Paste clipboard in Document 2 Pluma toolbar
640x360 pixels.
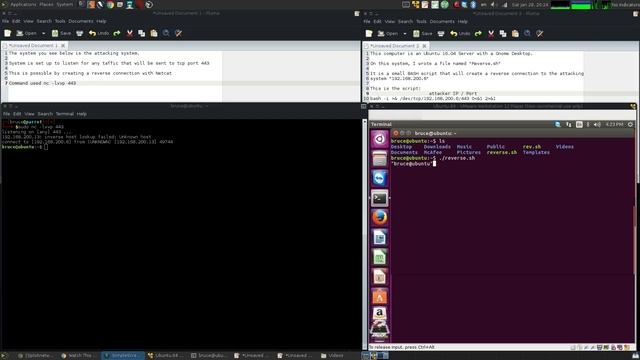(x=515, y=33)
